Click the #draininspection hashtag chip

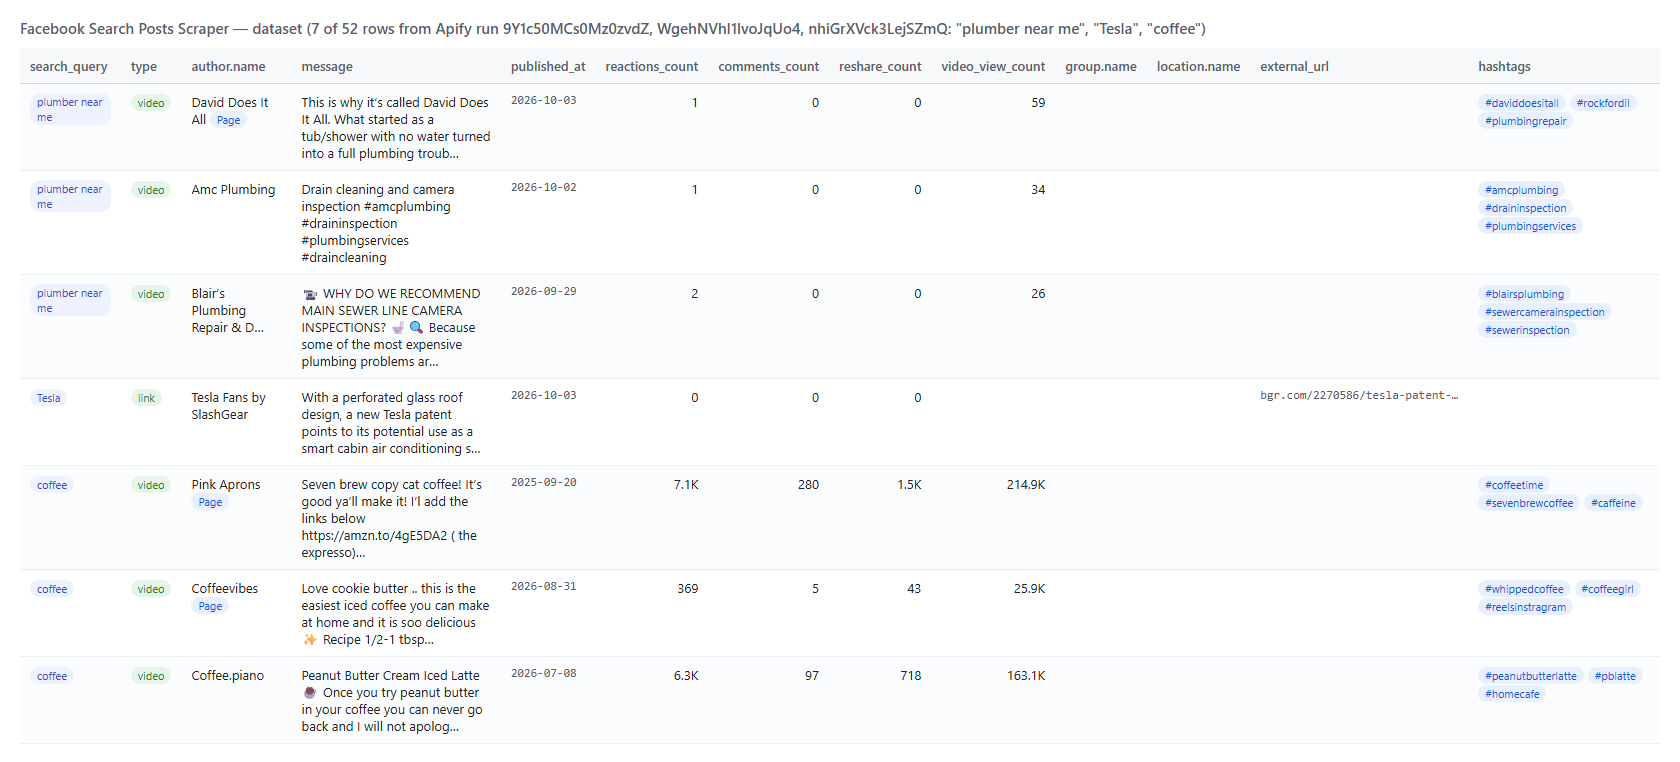coord(1525,208)
